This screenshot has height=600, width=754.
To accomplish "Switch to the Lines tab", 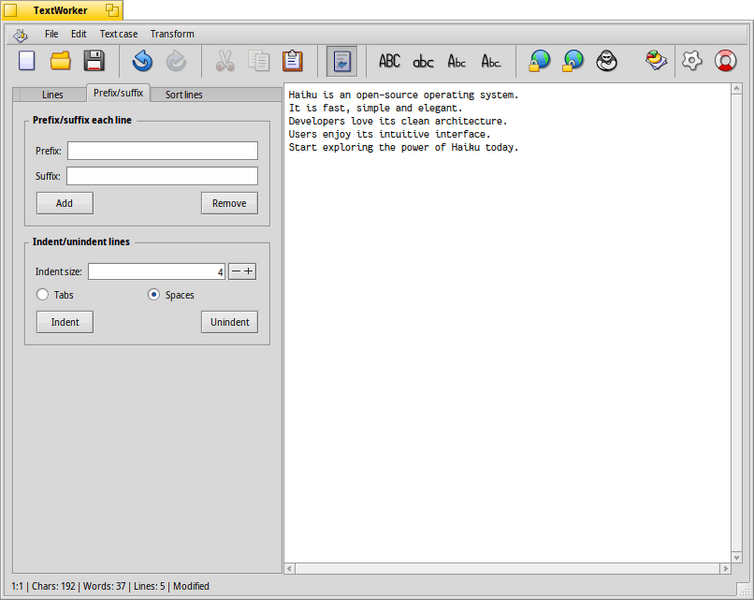I will pos(52,95).
